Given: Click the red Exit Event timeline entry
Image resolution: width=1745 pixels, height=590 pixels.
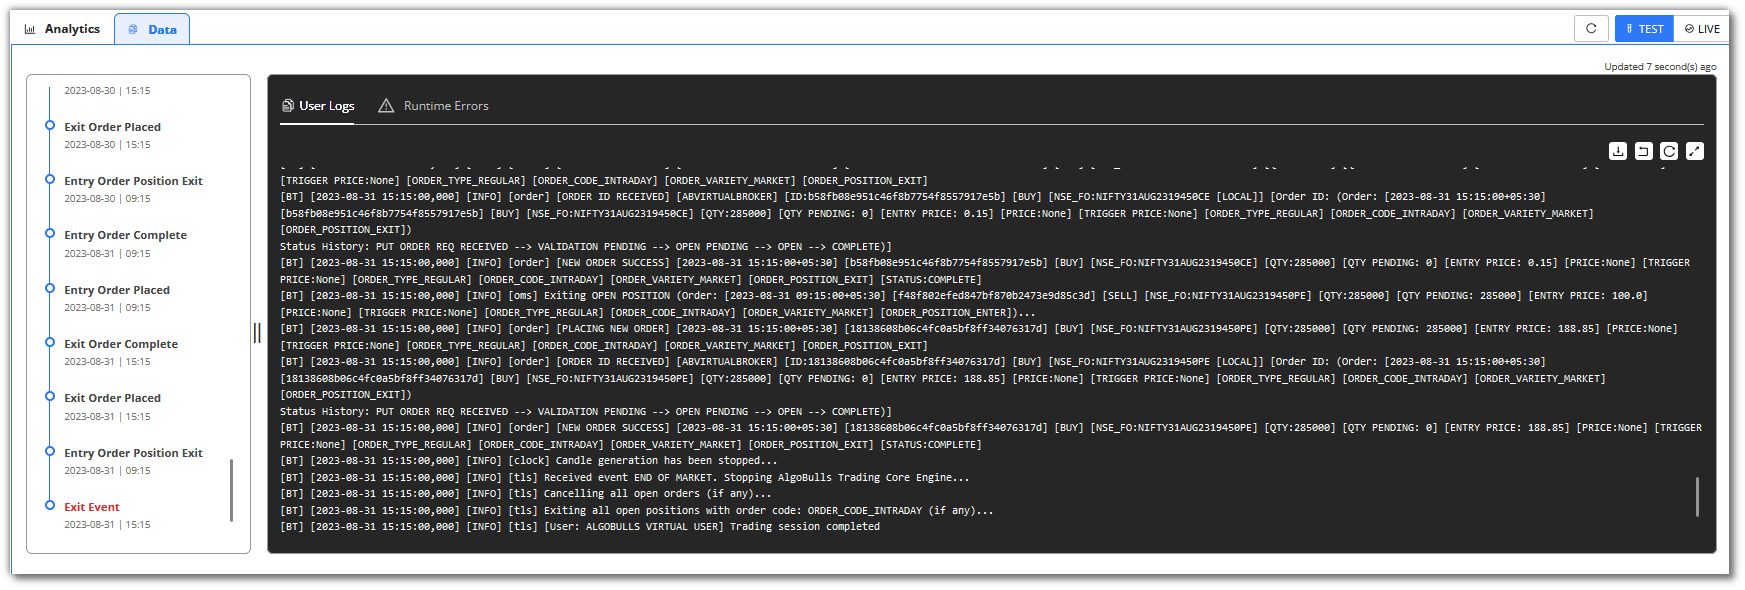Looking at the screenshot, I should 92,507.
